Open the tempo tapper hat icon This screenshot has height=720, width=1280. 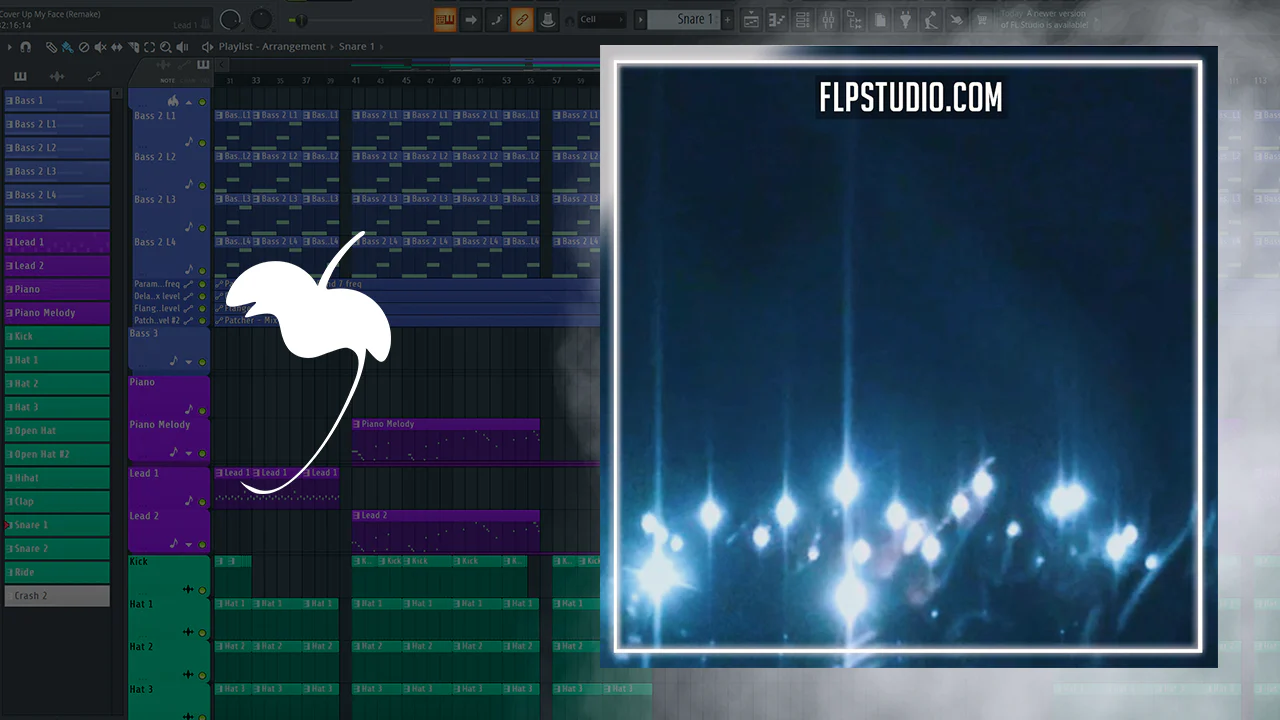pos(547,19)
